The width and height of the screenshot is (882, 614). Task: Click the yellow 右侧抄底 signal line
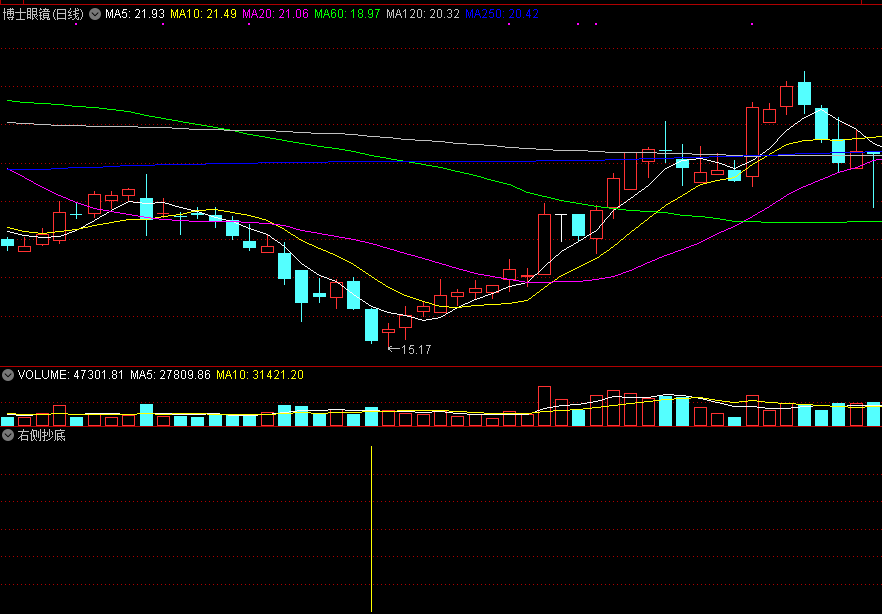[372, 529]
